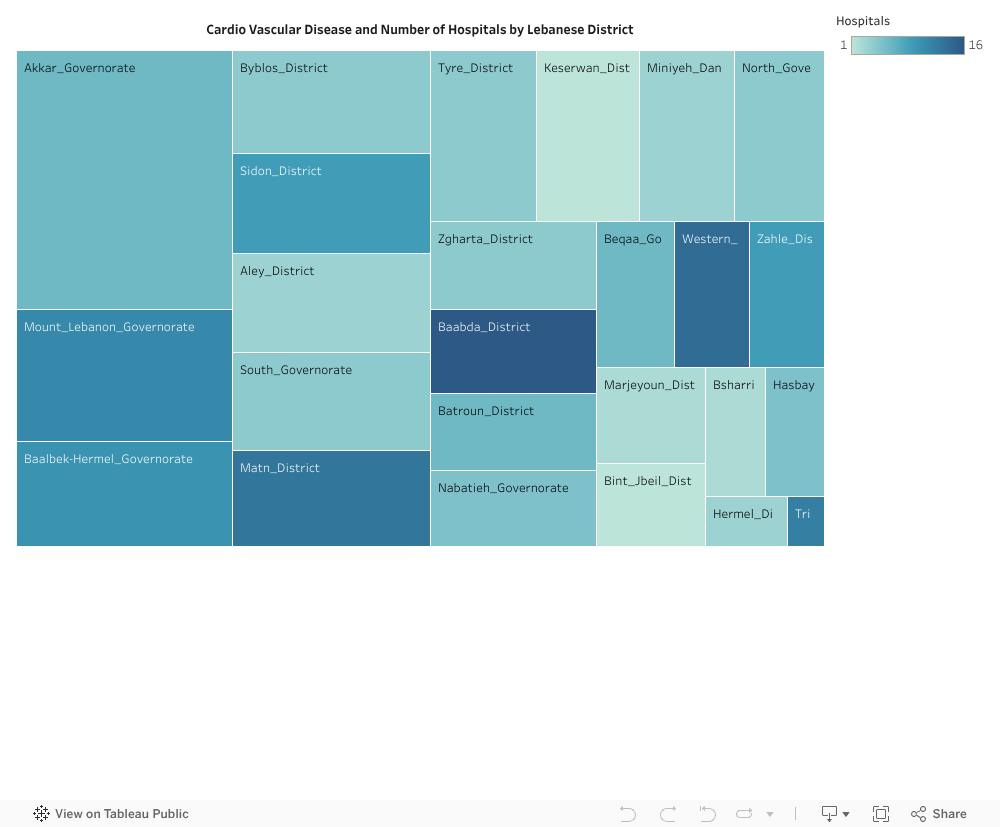Click the Undo icon in the toolbar
1000x827 pixels.
(627, 813)
